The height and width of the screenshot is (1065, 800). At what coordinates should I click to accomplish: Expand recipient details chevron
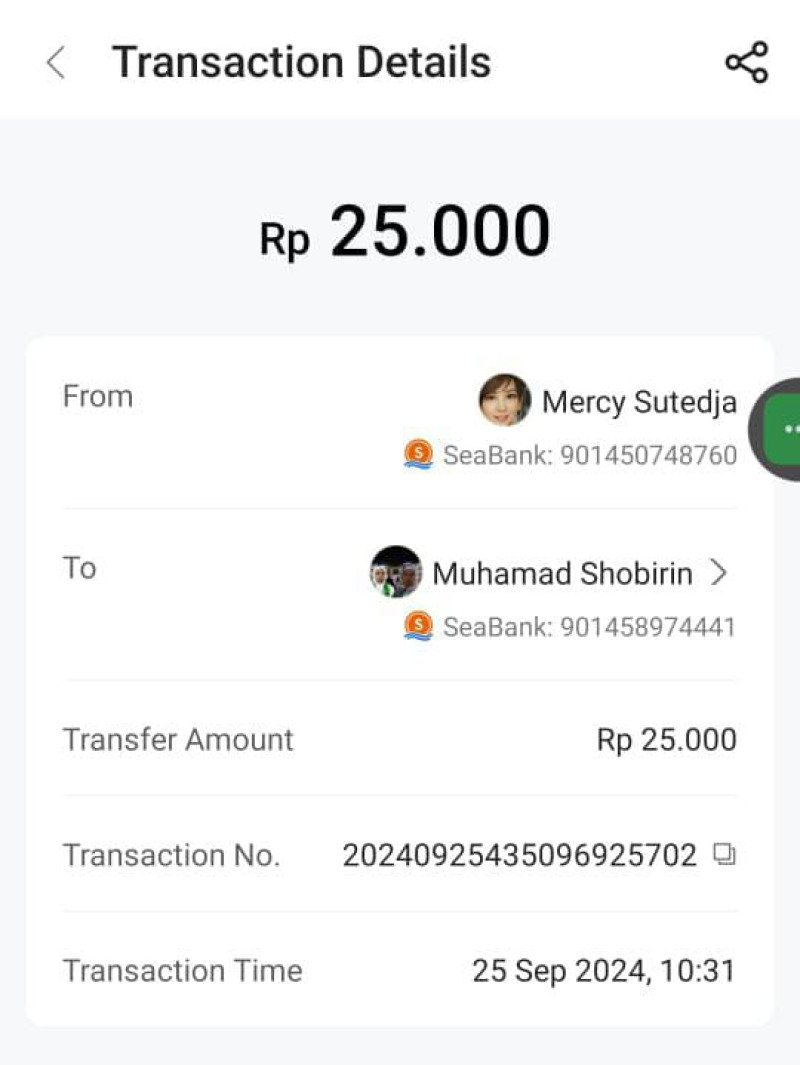coord(718,573)
